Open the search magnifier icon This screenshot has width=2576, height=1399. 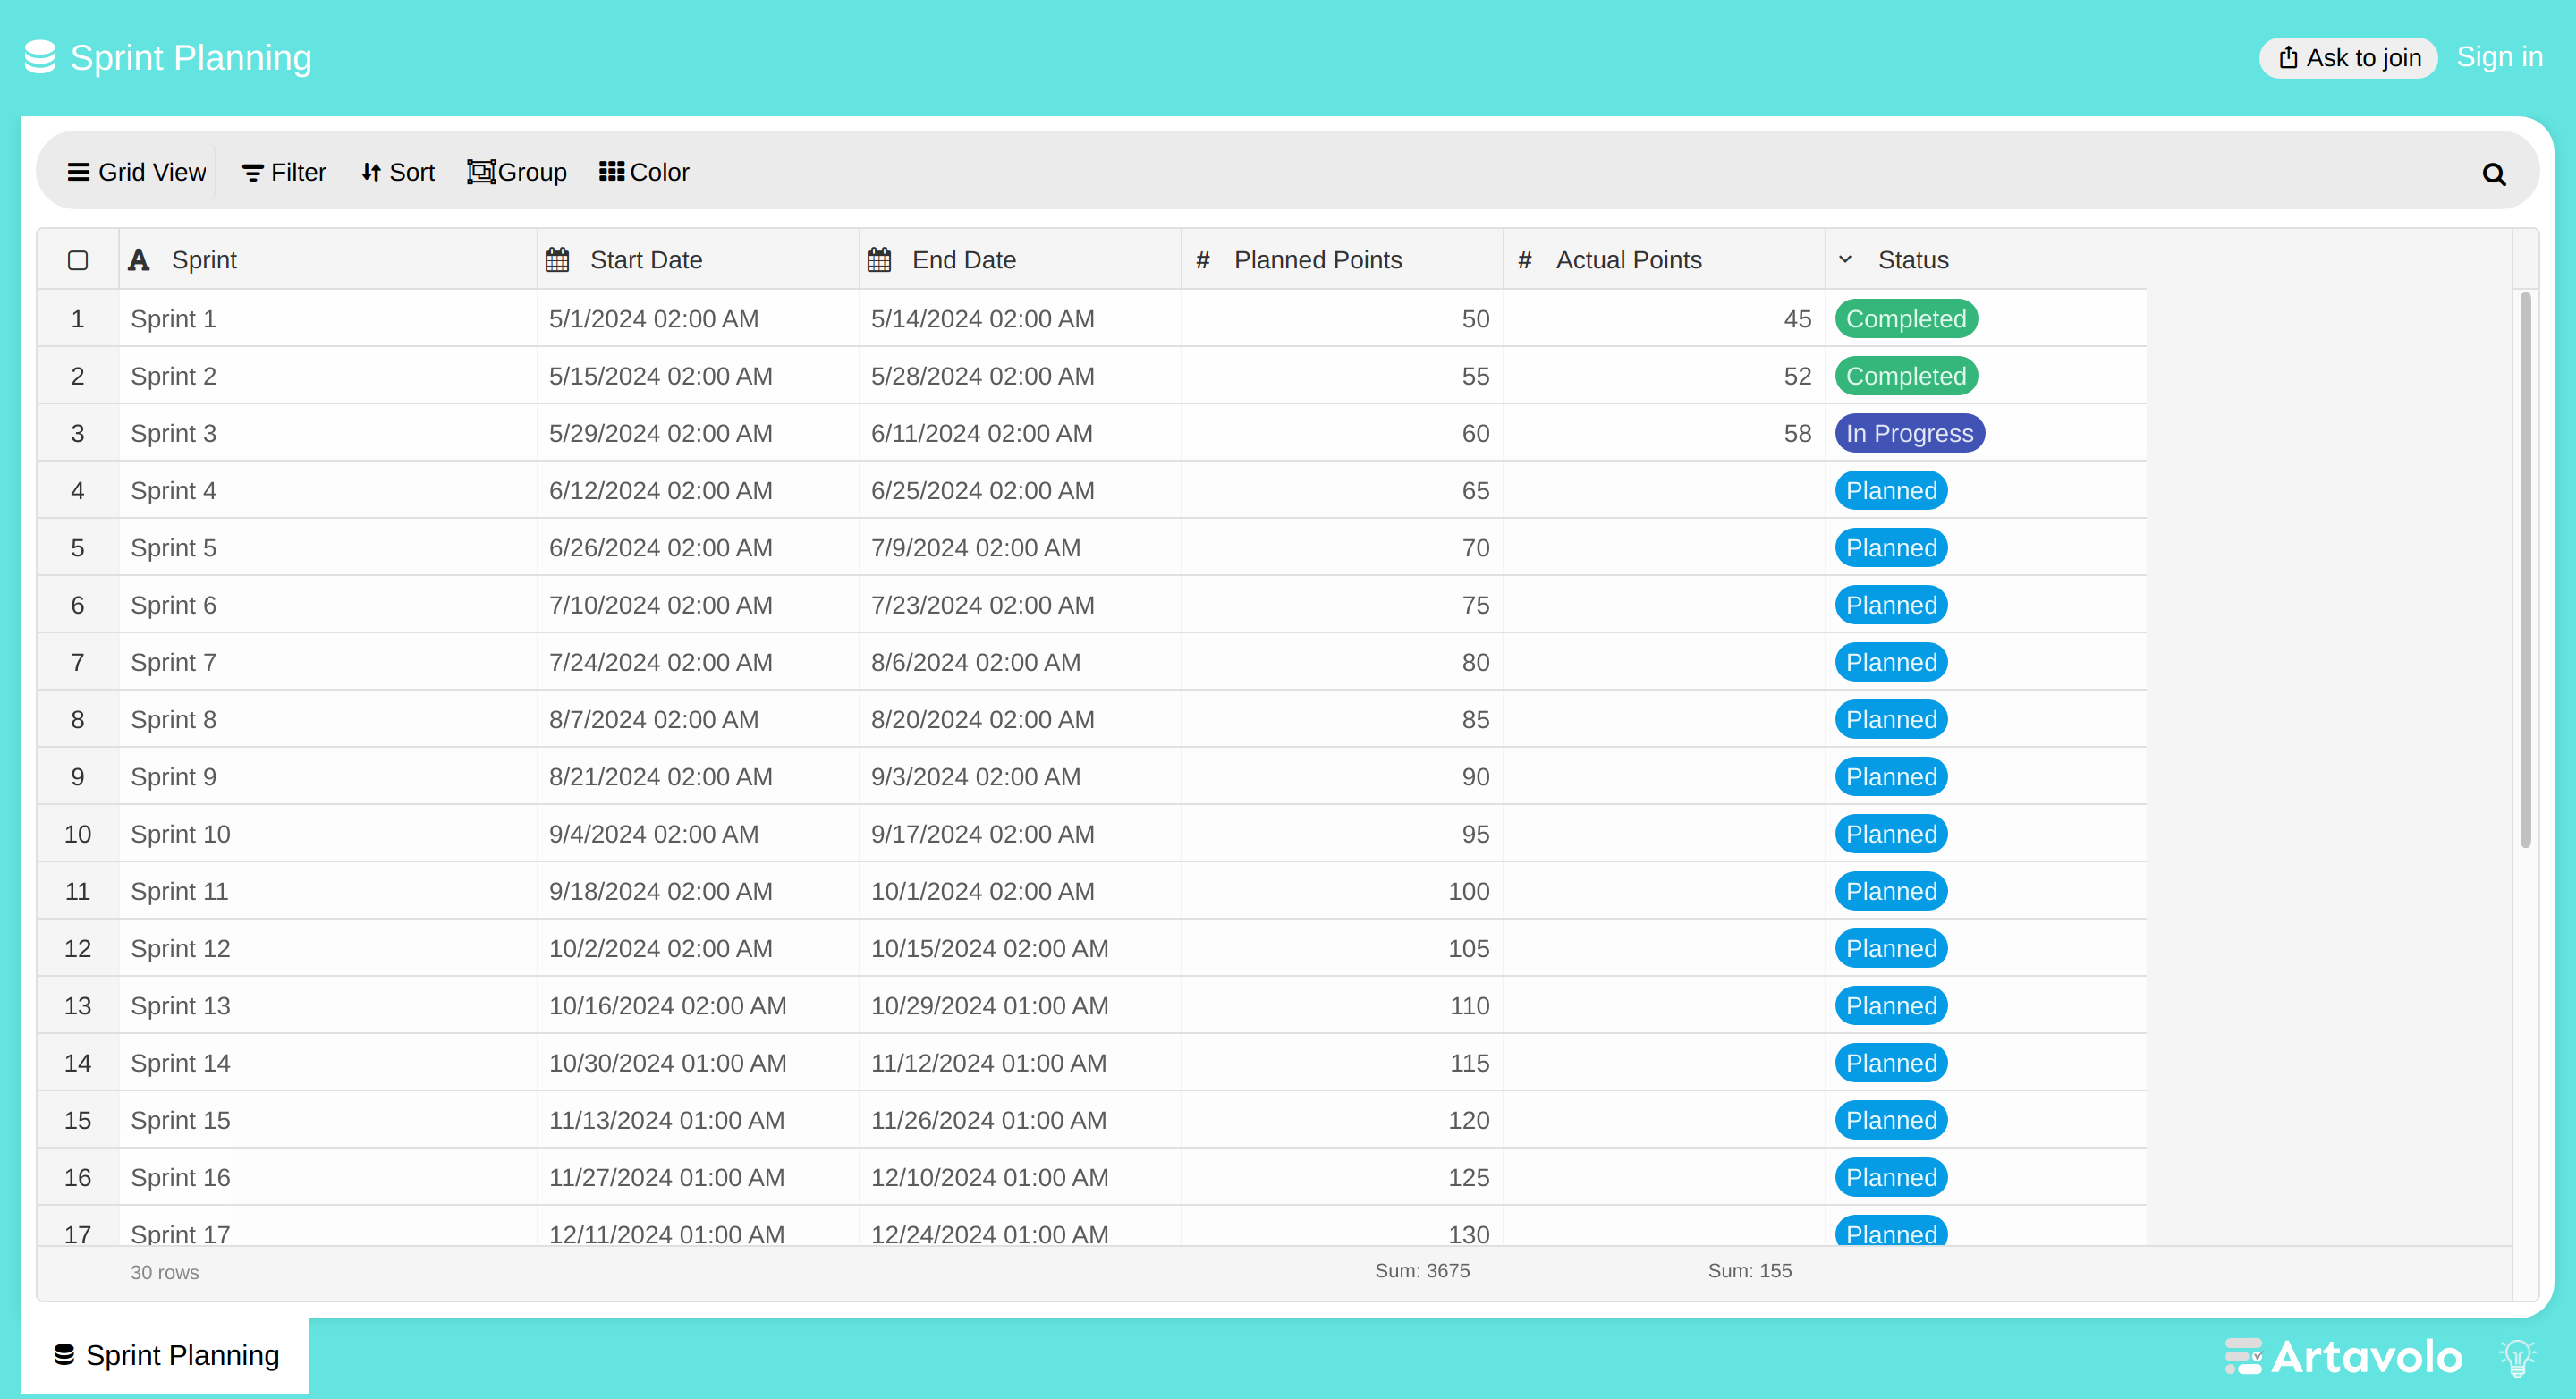[x=2494, y=174]
